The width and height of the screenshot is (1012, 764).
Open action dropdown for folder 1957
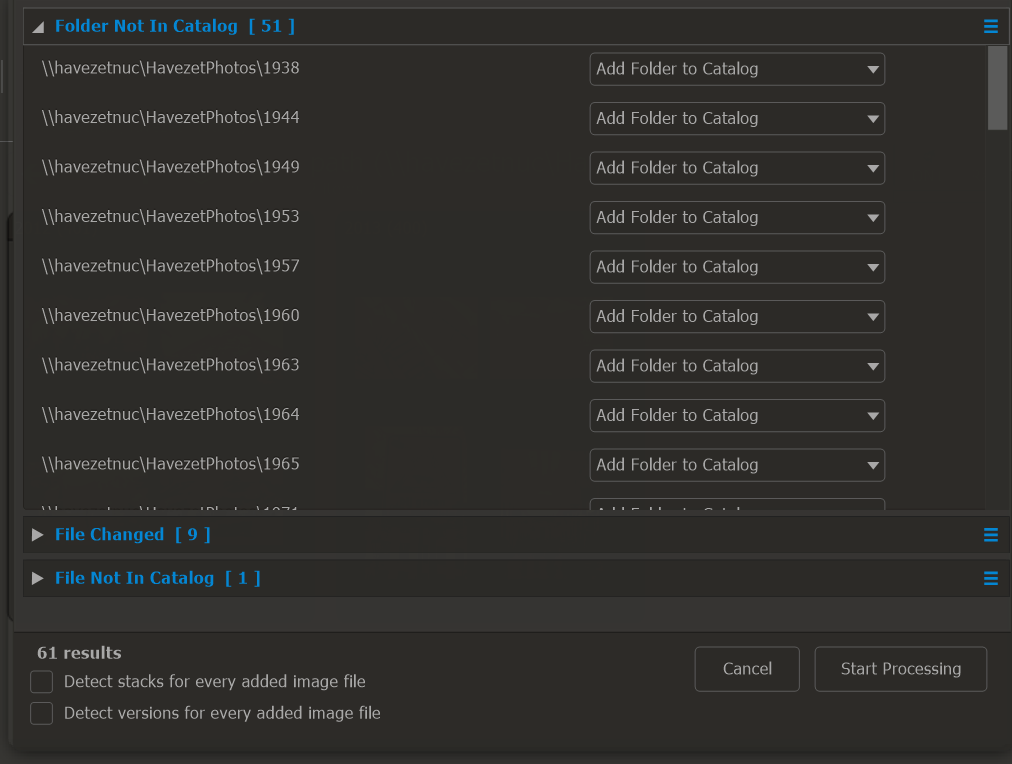click(737, 267)
